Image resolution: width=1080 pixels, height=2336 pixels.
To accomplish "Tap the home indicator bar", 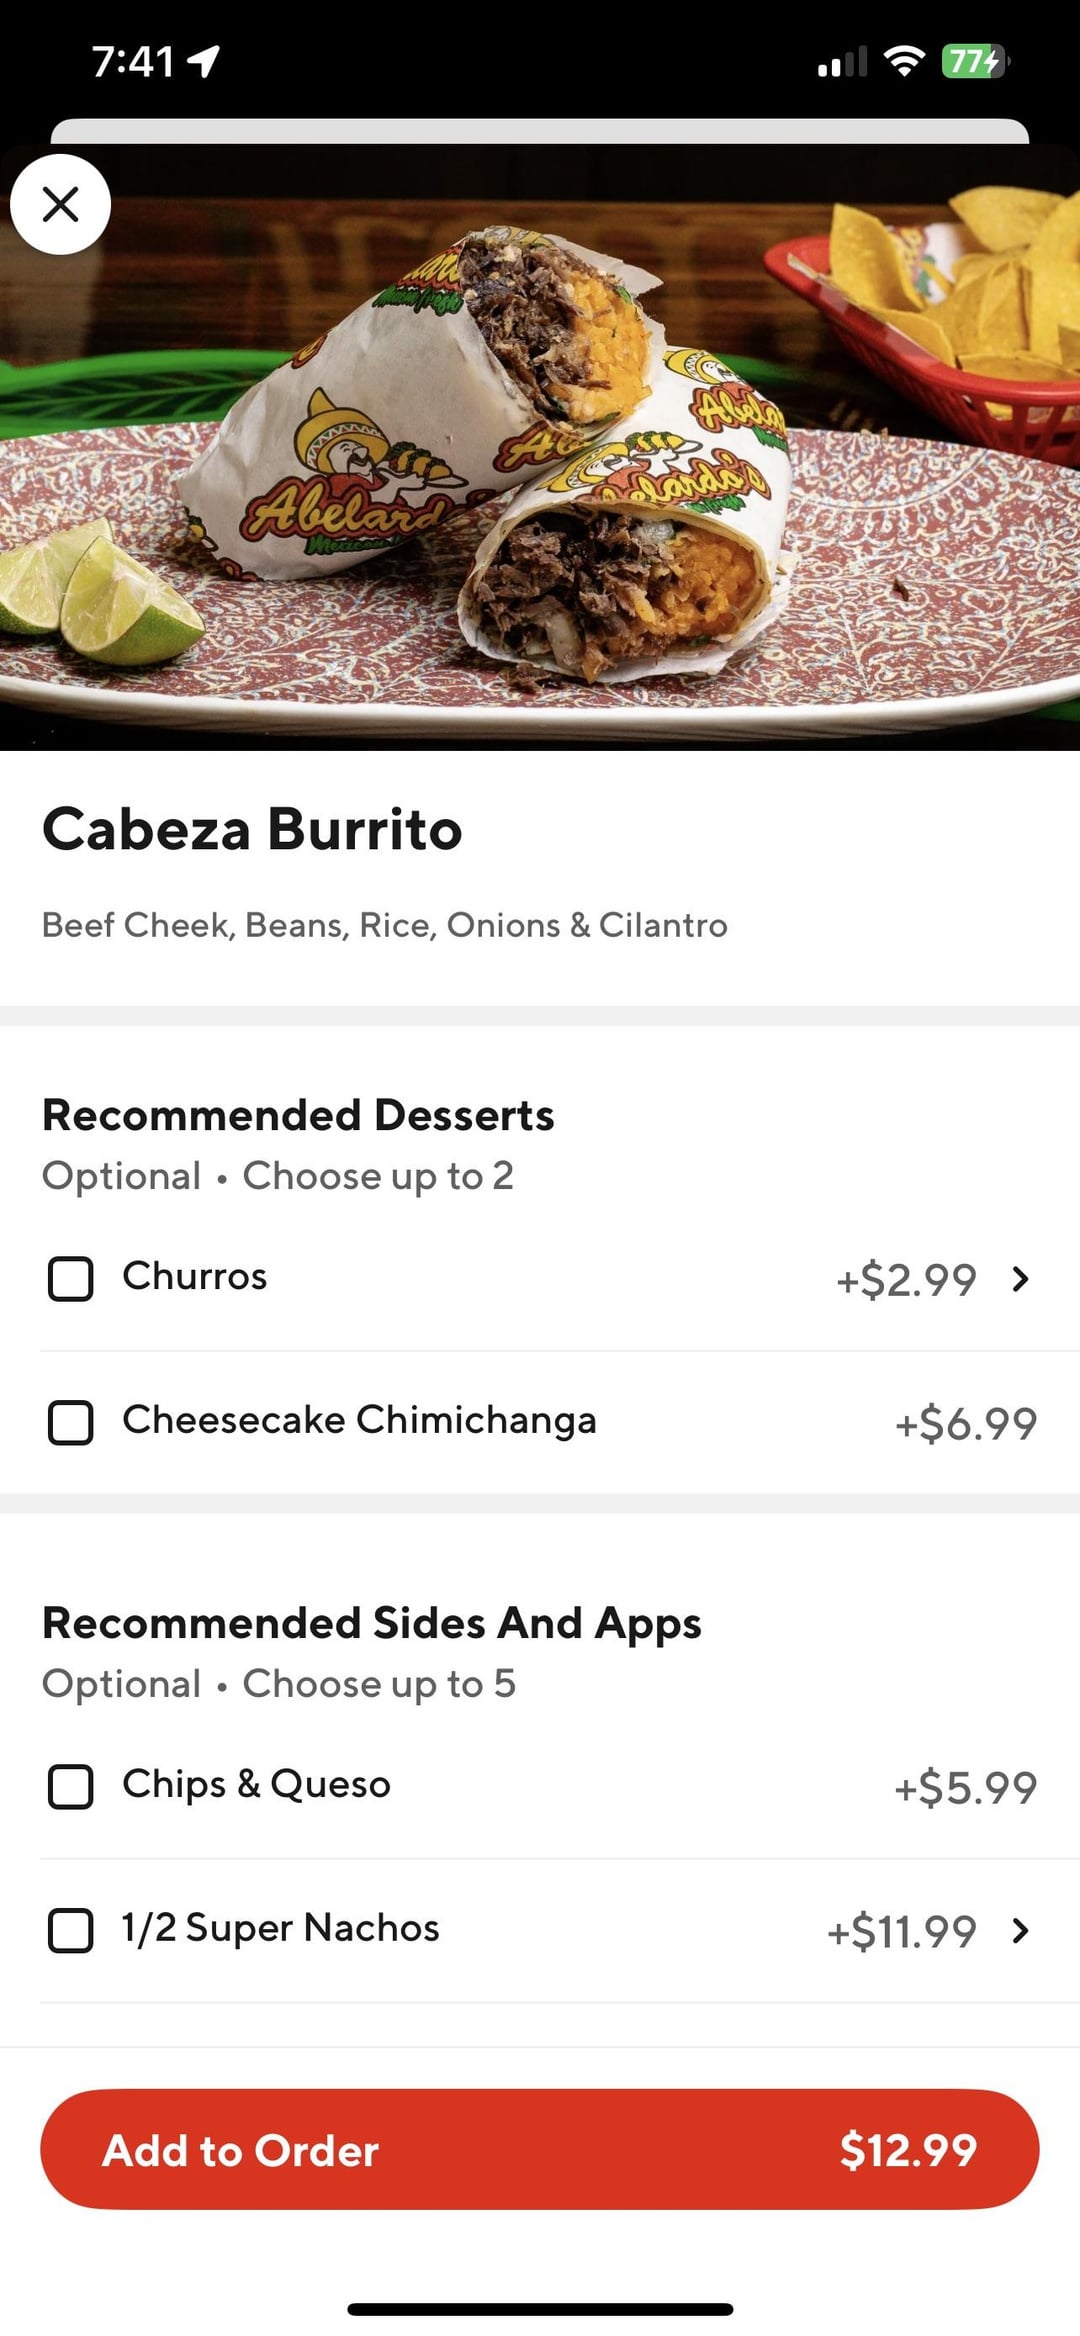I will (x=540, y=2309).
